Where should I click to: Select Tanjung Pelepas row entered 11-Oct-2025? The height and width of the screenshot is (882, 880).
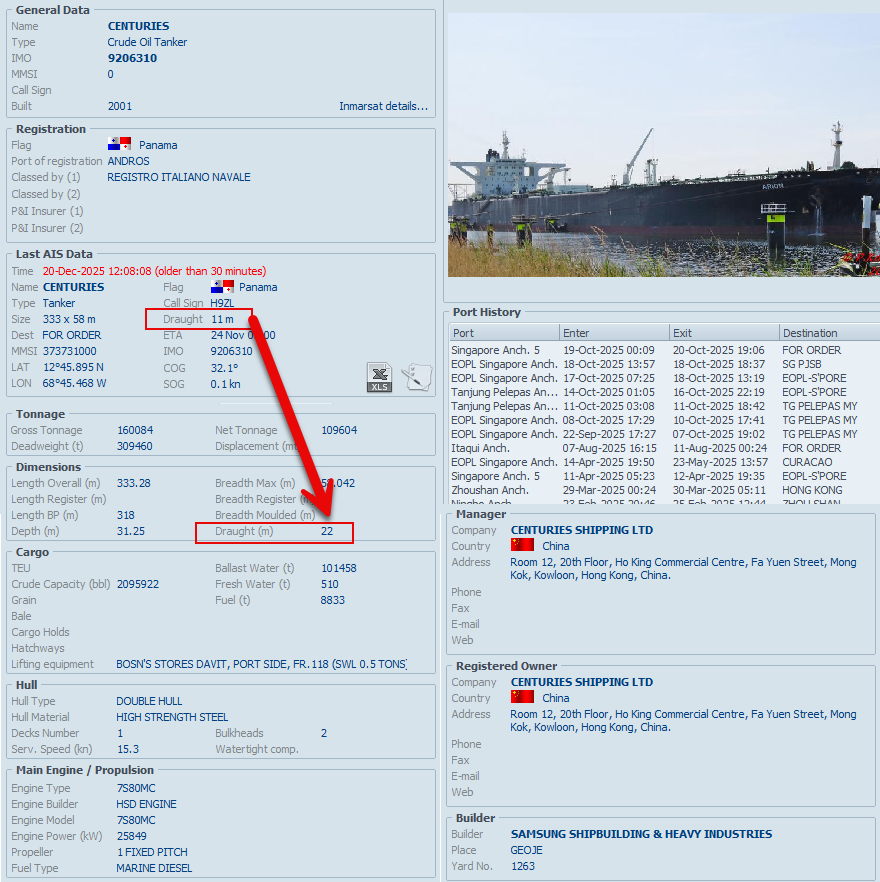point(664,406)
